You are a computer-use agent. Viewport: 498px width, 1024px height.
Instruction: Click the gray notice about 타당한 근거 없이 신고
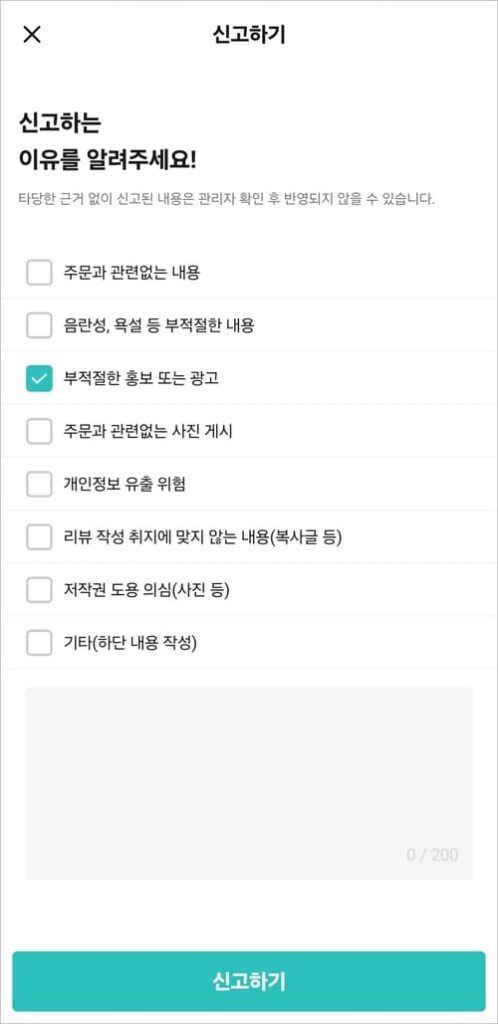coord(226,199)
